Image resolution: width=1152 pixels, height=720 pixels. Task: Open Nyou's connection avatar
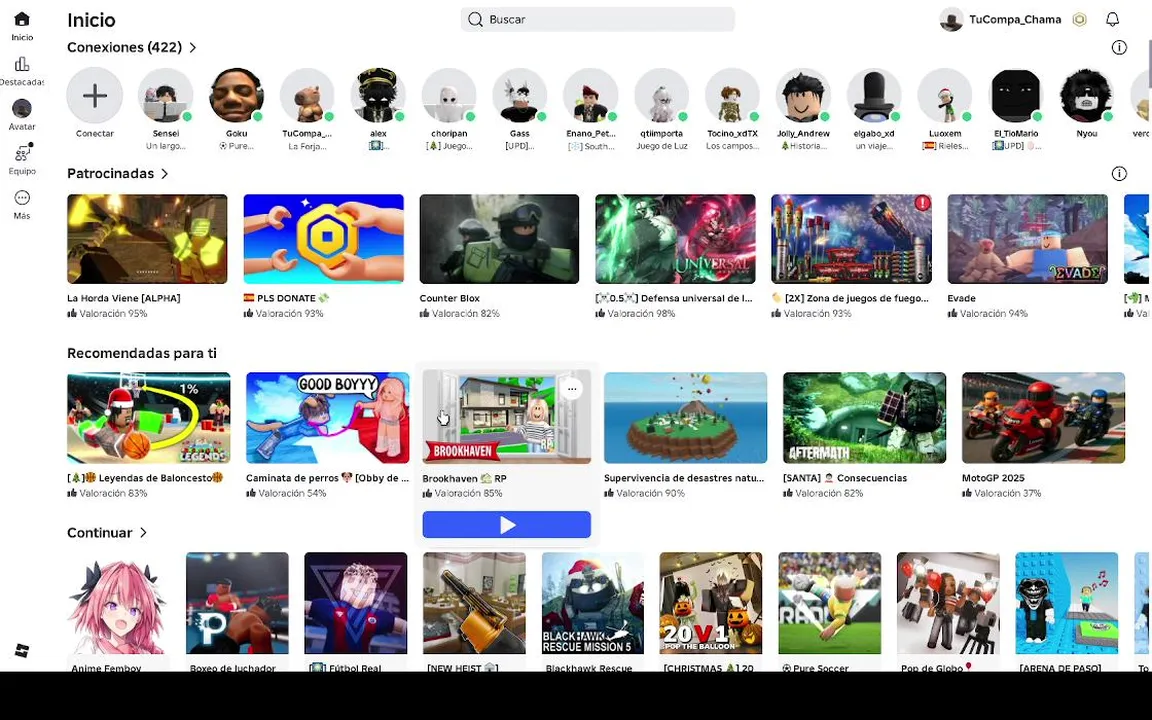pos(1087,96)
